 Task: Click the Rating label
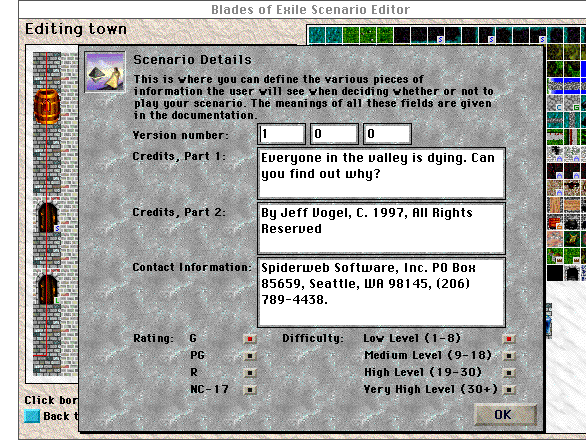pyautogui.click(x=153, y=338)
